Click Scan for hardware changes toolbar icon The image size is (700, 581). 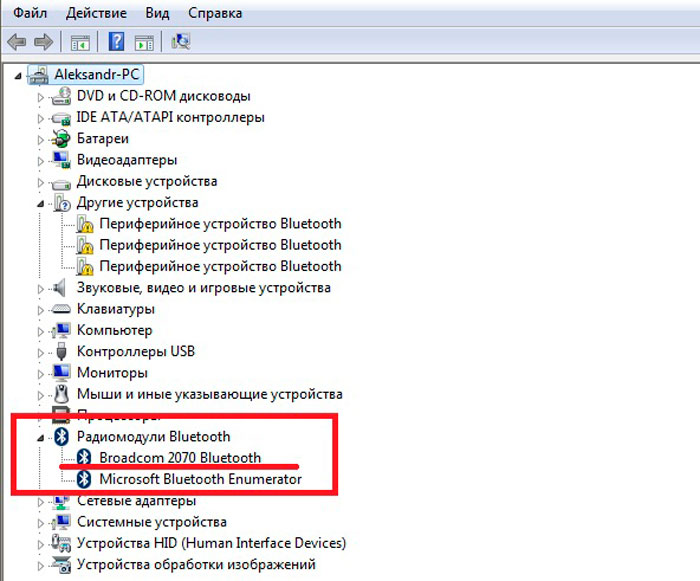tap(181, 42)
